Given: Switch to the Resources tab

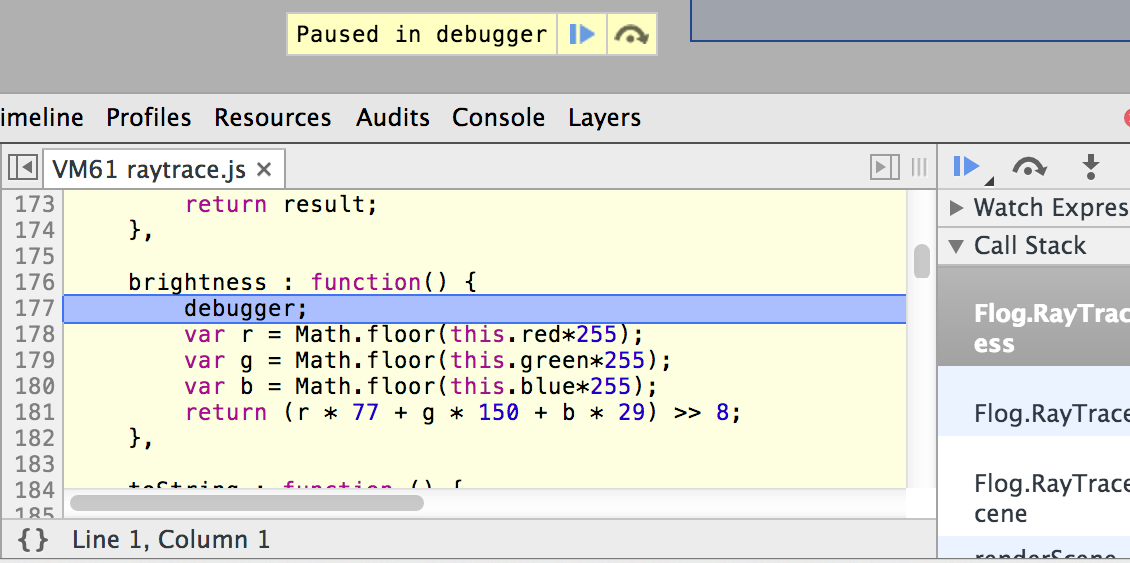Looking at the screenshot, I should pos(272,118).
